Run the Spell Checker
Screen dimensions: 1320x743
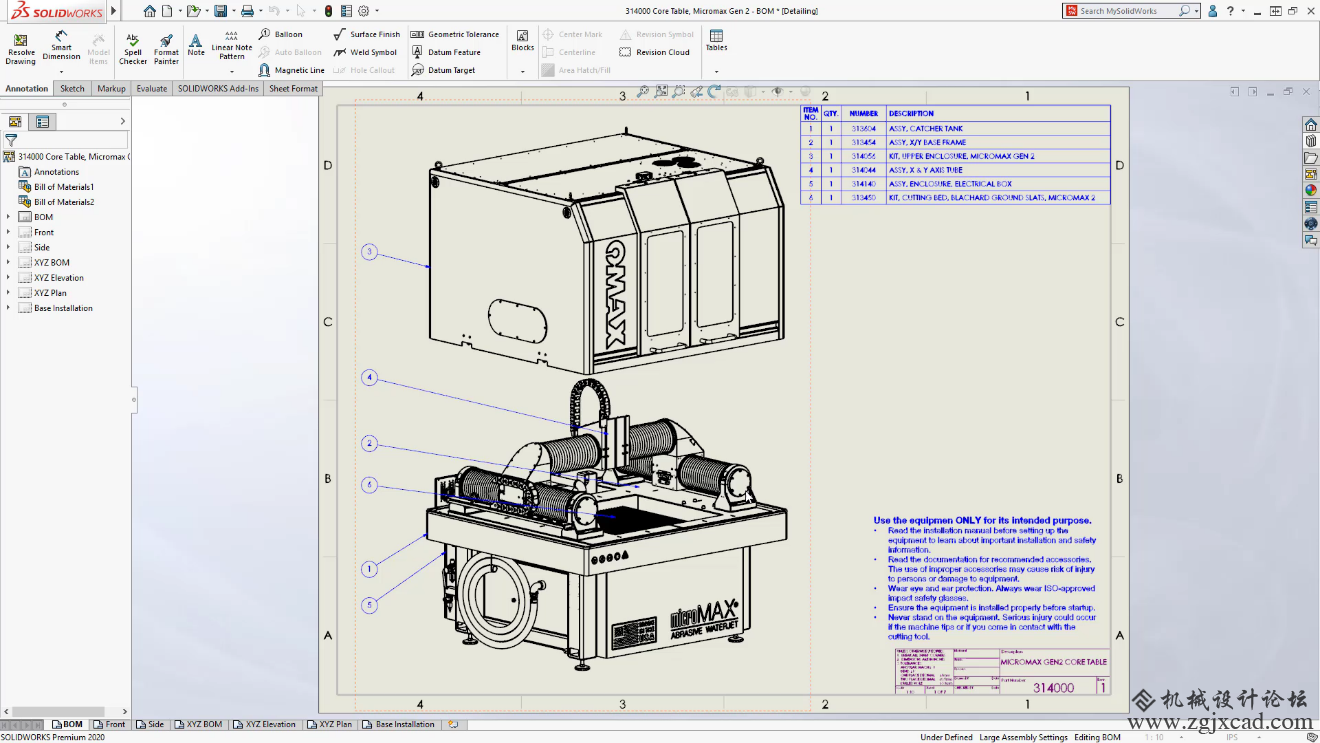133,48
